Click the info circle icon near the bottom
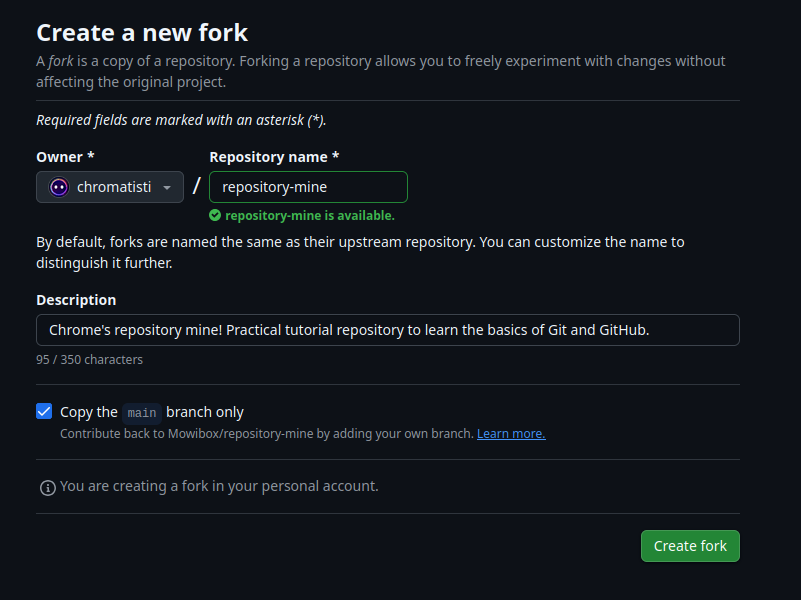The width and height of the screenshot is (801, 600). pos(47,487)
